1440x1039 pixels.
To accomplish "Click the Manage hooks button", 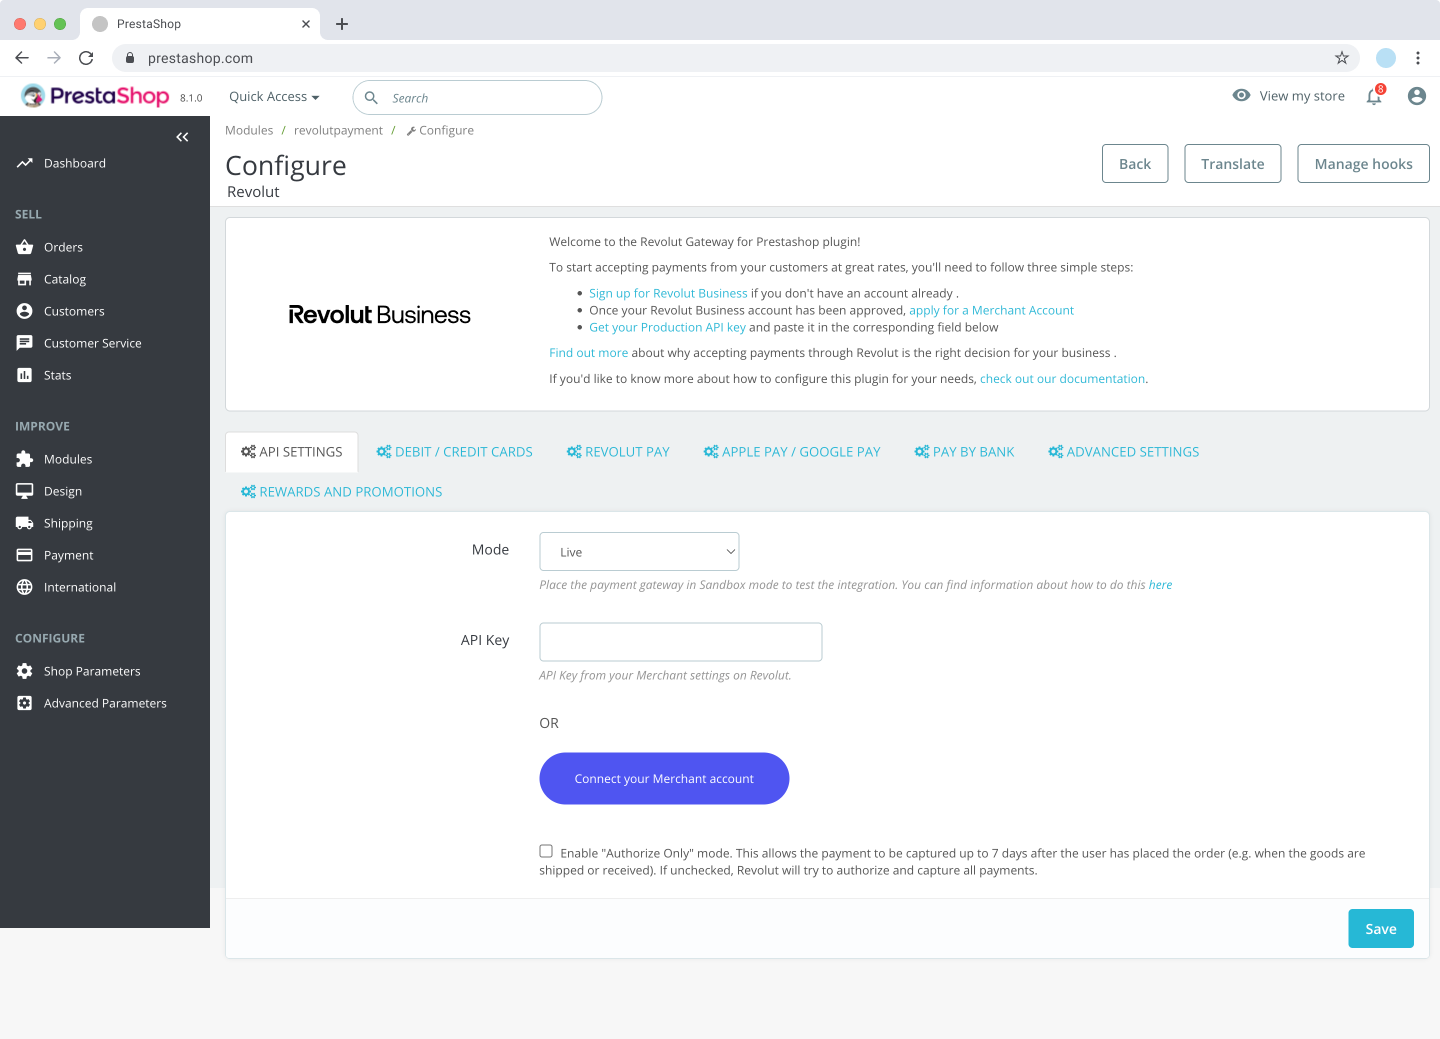I will (1364, 164).
